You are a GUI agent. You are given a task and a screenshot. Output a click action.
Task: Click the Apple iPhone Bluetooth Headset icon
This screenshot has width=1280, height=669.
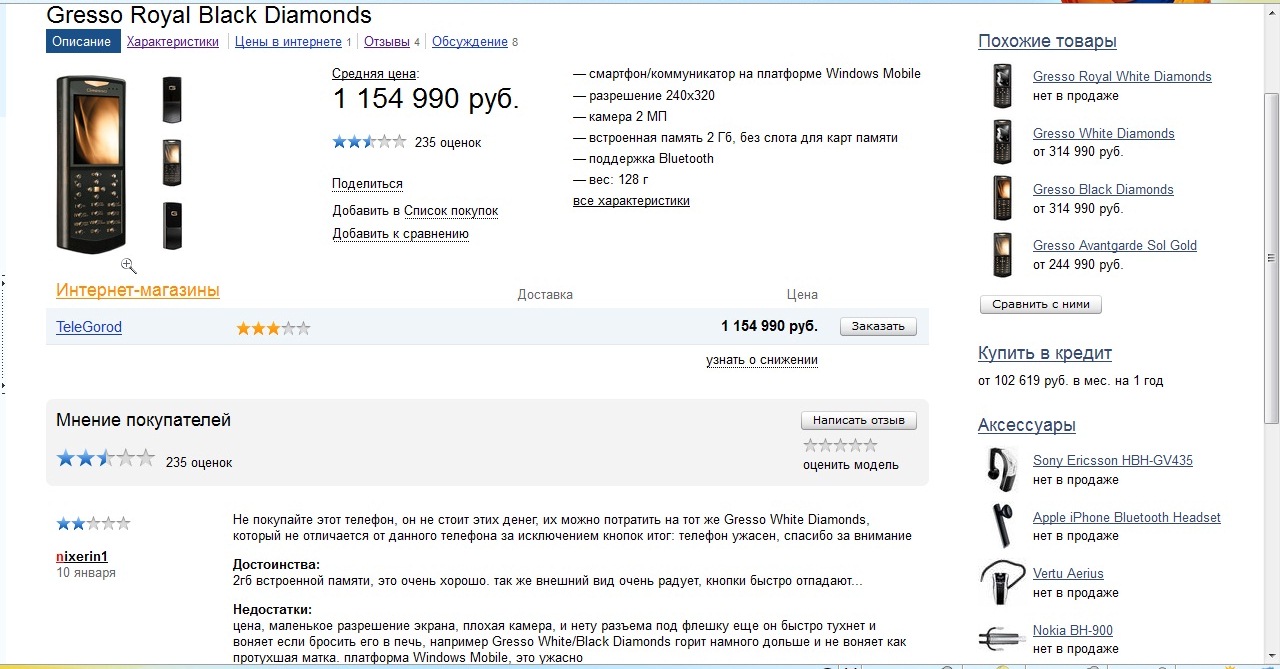1002,526
